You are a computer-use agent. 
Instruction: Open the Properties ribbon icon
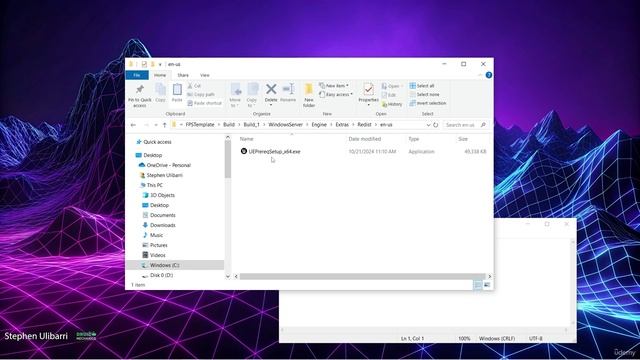point(368,89)
